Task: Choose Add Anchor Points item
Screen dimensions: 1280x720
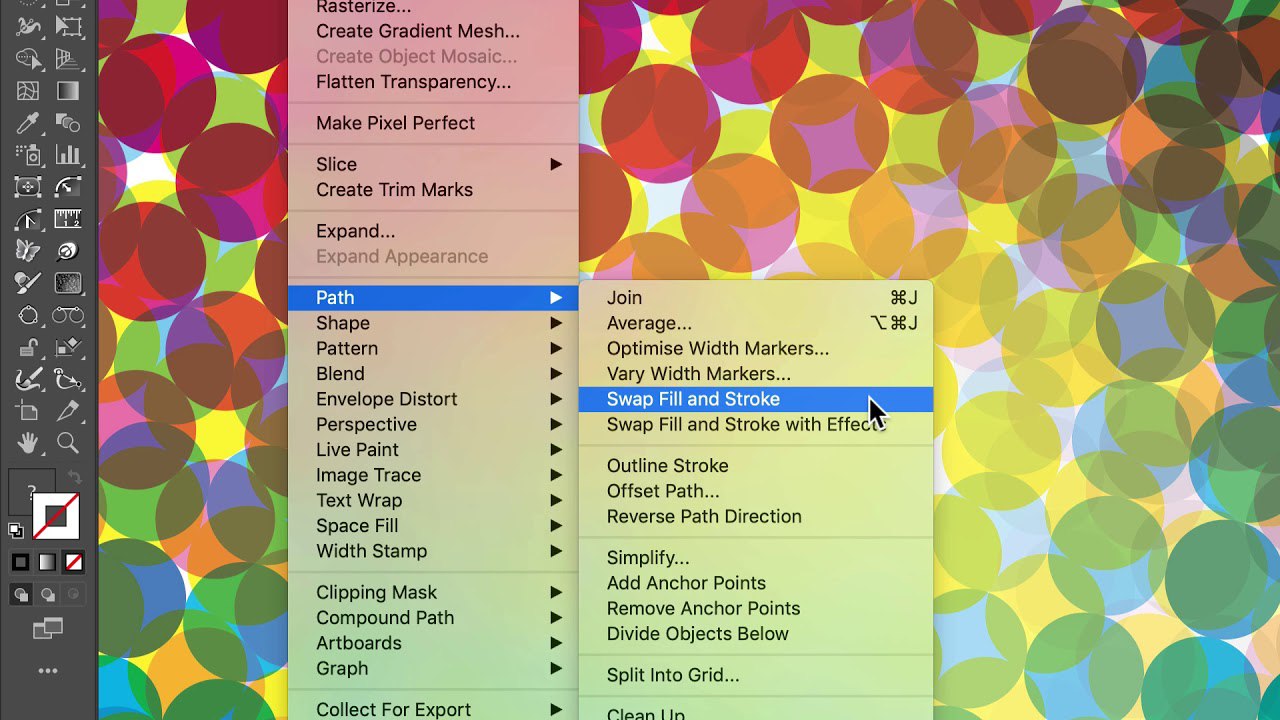Action: tap(756, 583)
